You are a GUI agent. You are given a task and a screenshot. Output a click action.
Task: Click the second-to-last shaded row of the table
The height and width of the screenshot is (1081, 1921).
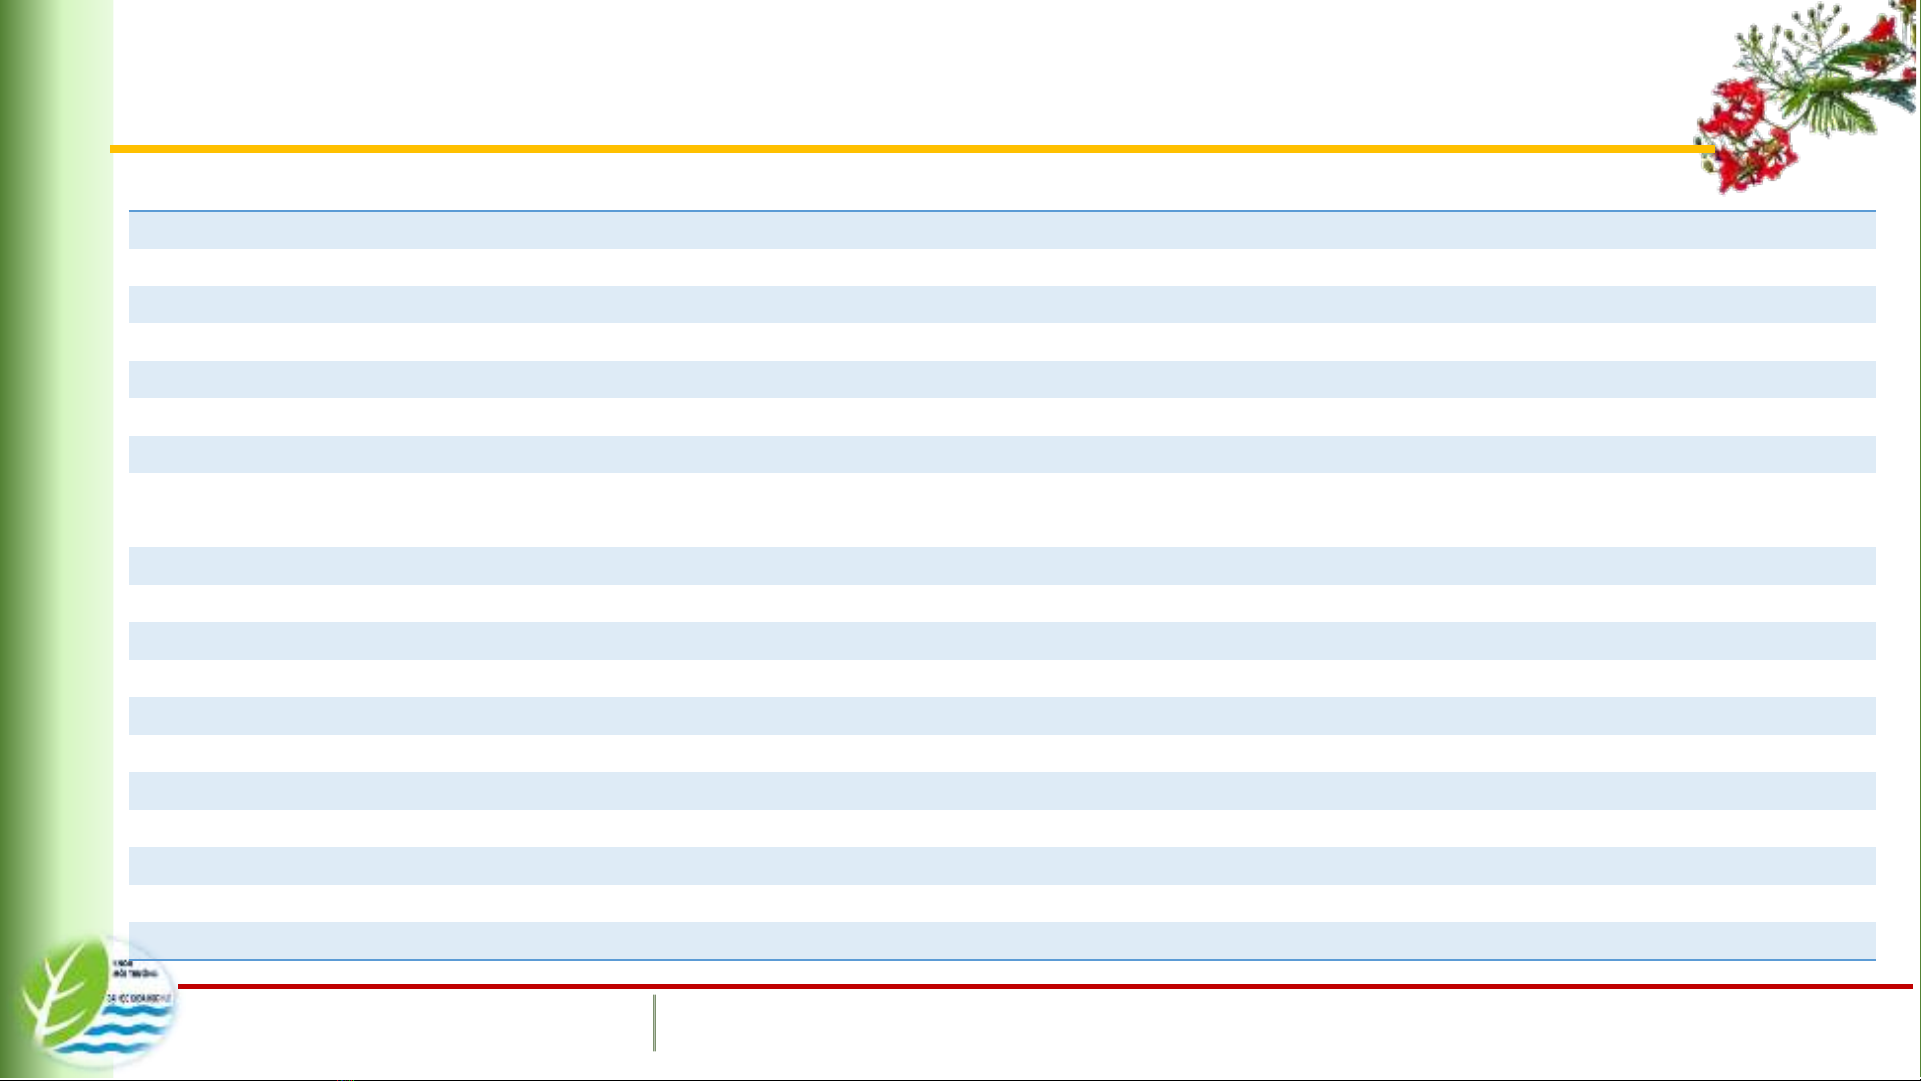(x=1000, y=866)
